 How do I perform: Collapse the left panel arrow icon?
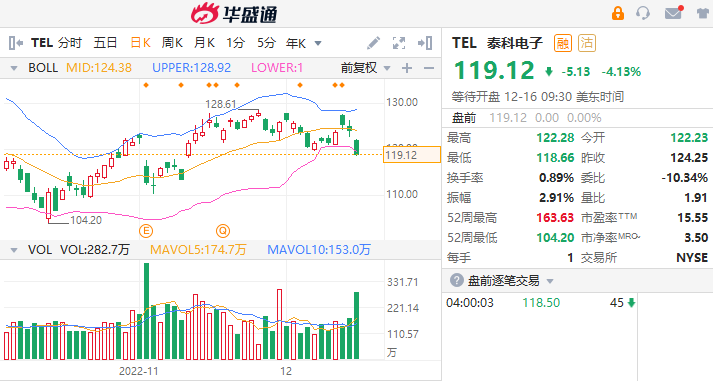click(16, 43)
